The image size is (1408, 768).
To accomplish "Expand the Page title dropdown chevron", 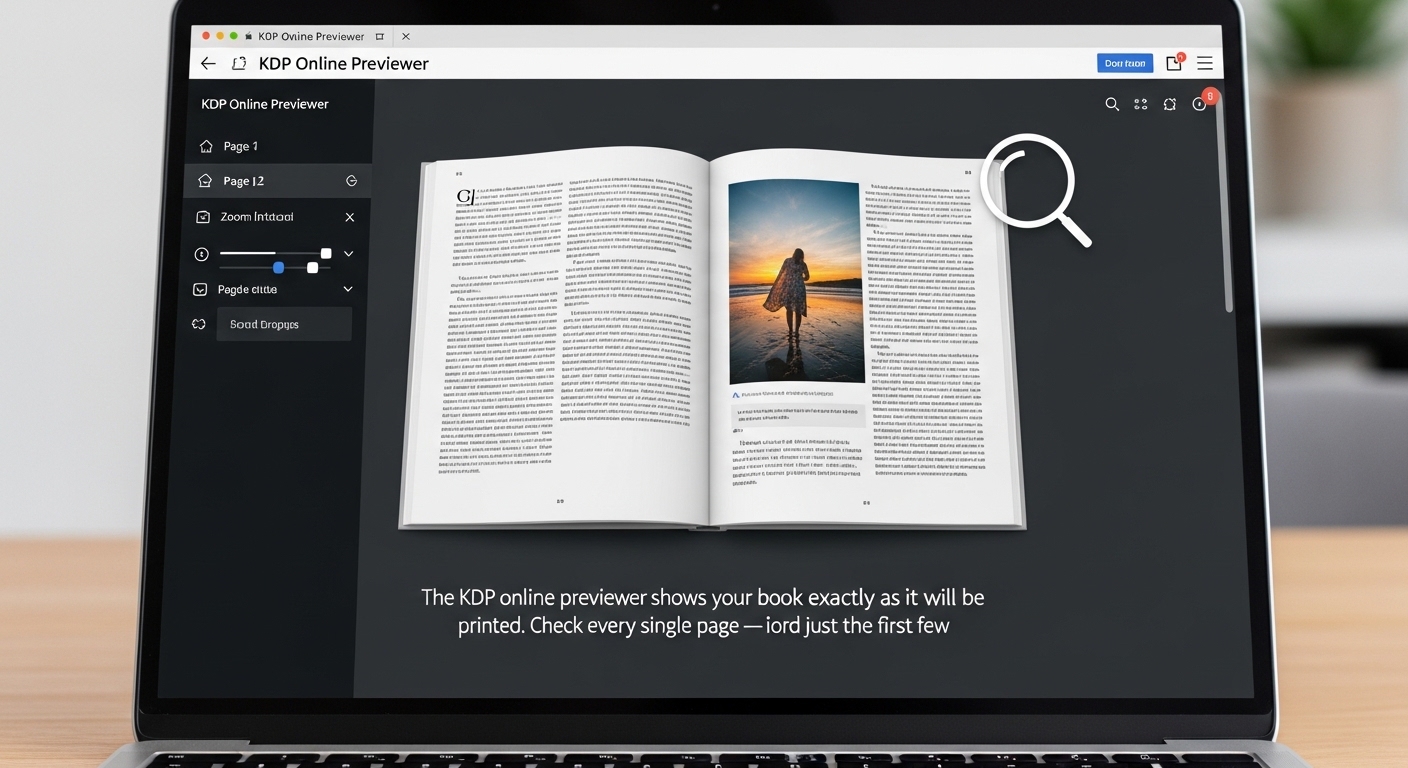I will click(x=348, y=288).
